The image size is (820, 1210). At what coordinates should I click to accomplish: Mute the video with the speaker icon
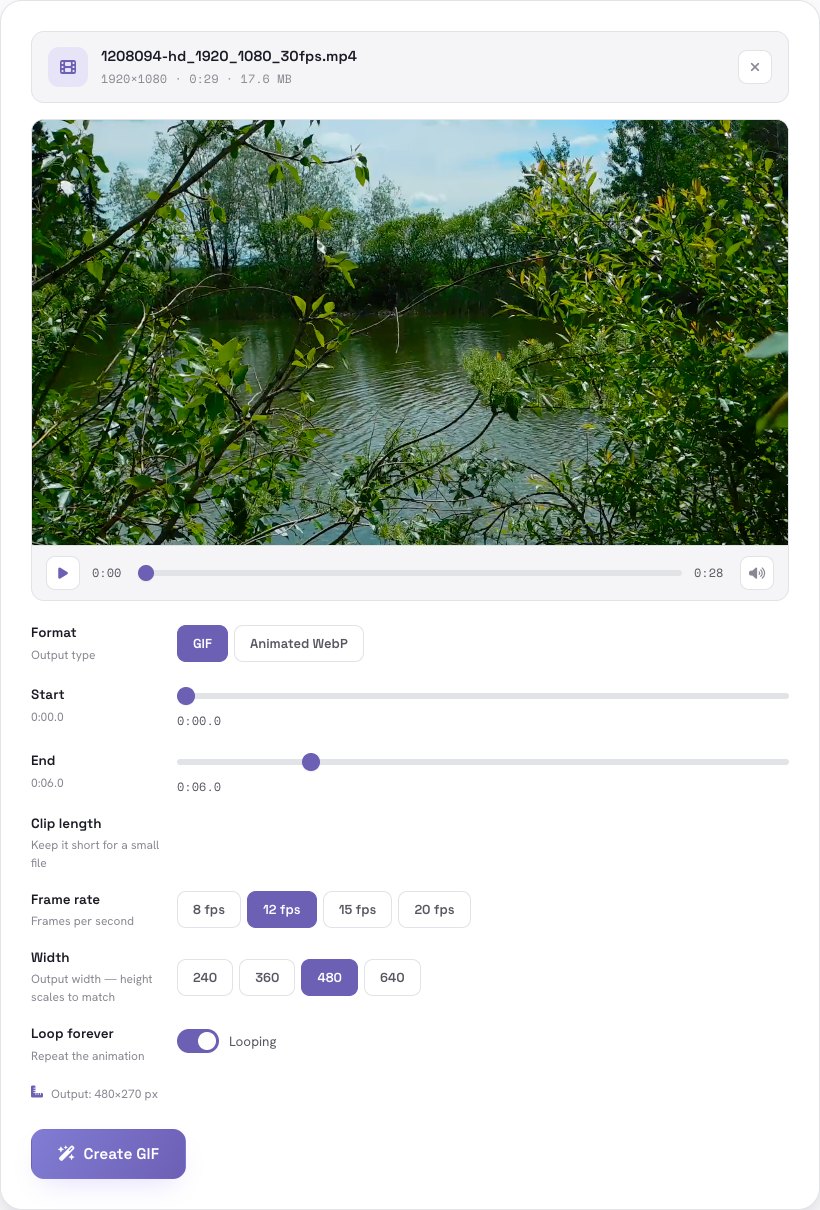point(757,573)
